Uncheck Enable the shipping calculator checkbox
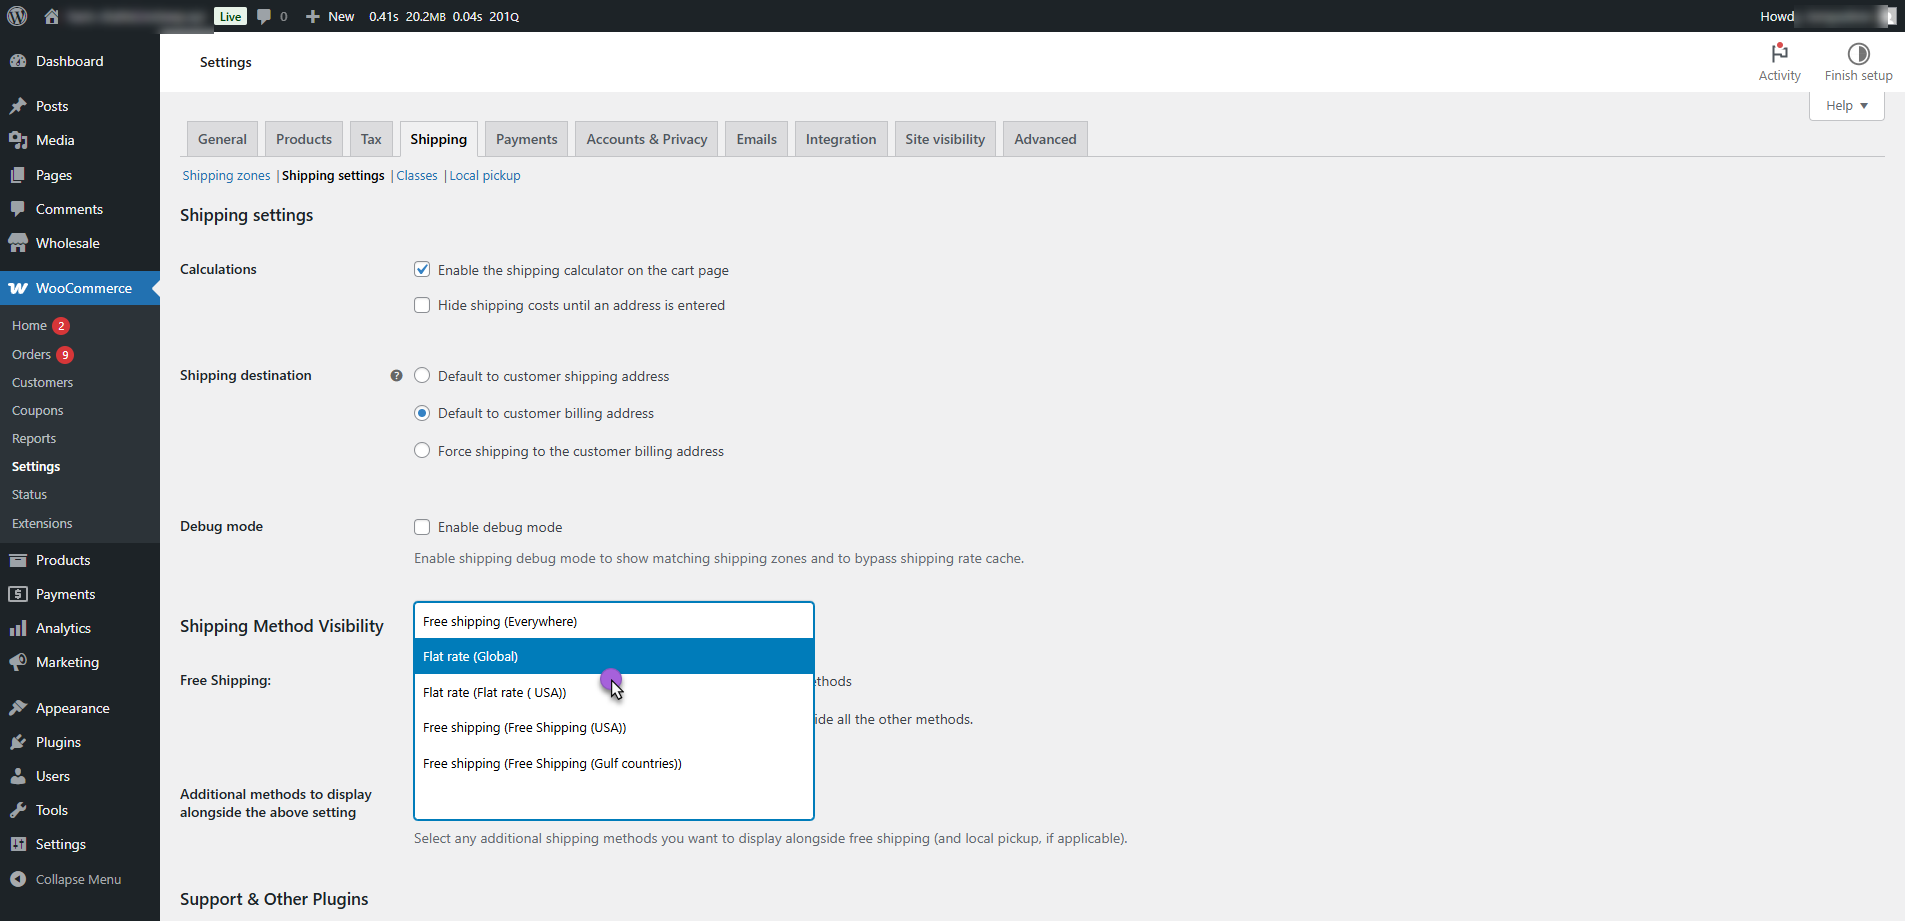 (422, 269)
